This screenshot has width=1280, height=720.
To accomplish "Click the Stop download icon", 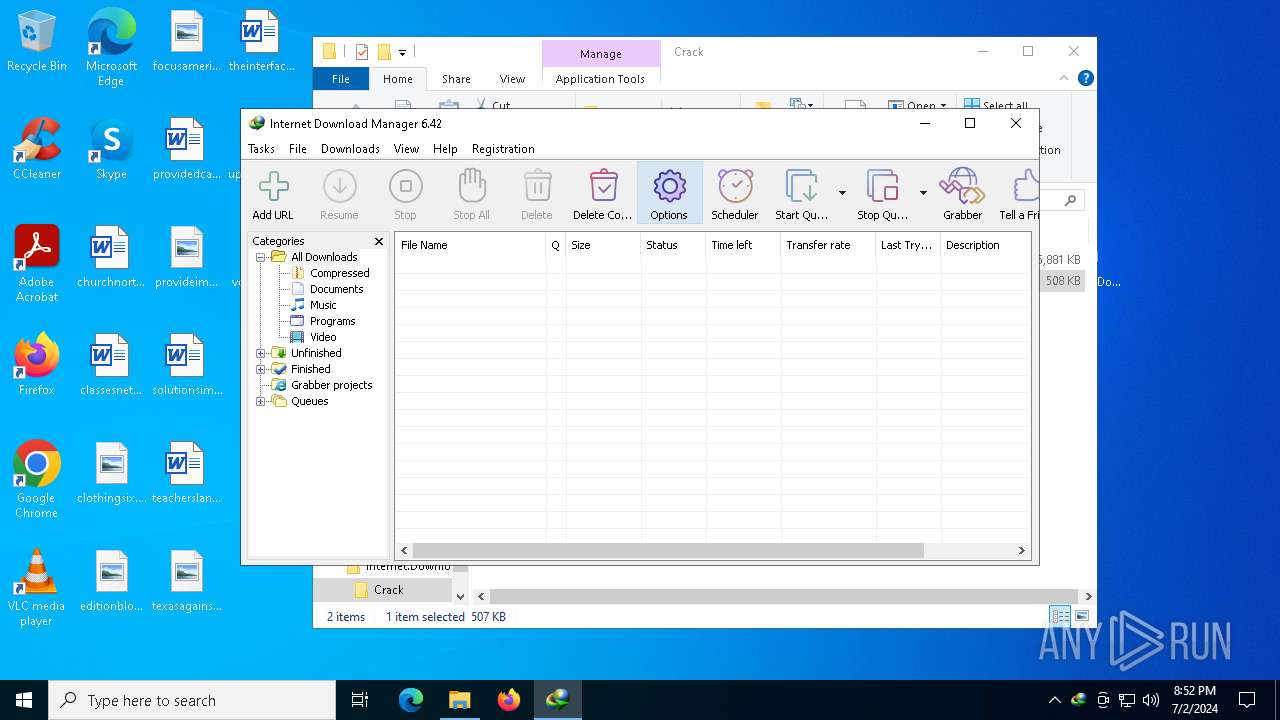I will [405, 194].
